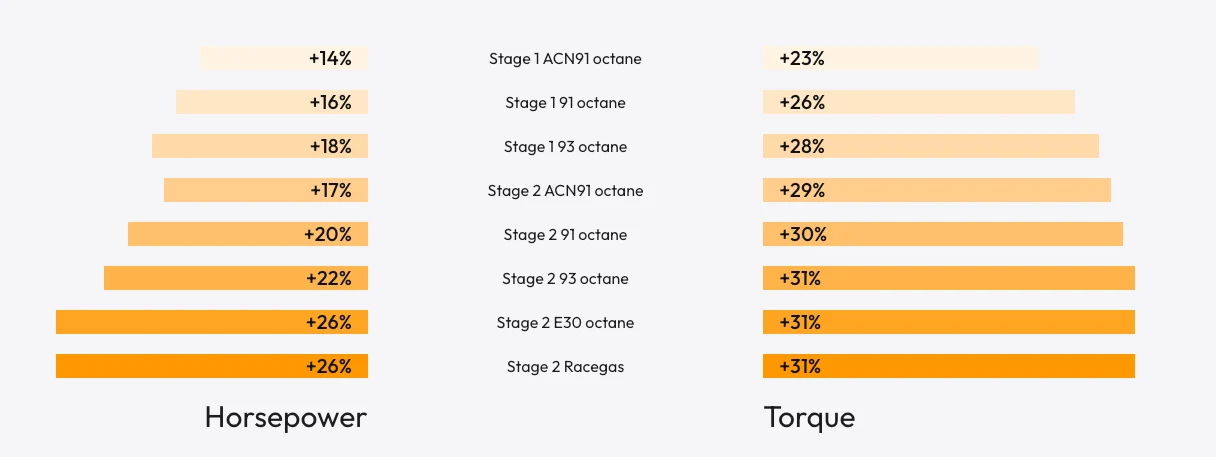Click the Stage 1 93 octane label
Viewport: 1216px width, 457px height.
pos(565,147)
